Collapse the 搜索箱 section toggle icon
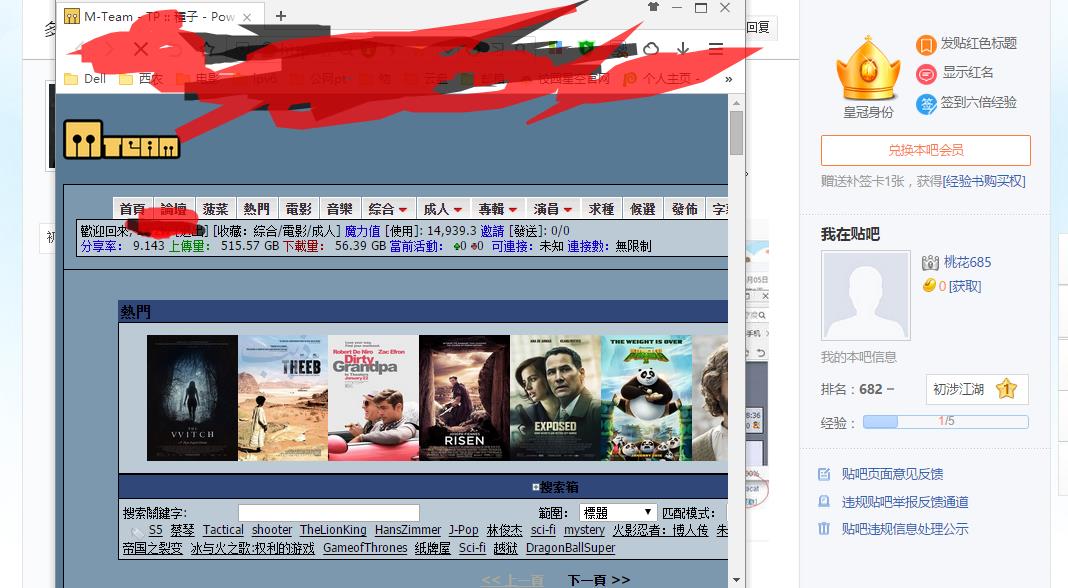The width and height of the screenshot is (1068, 588). tap(535, 487)
